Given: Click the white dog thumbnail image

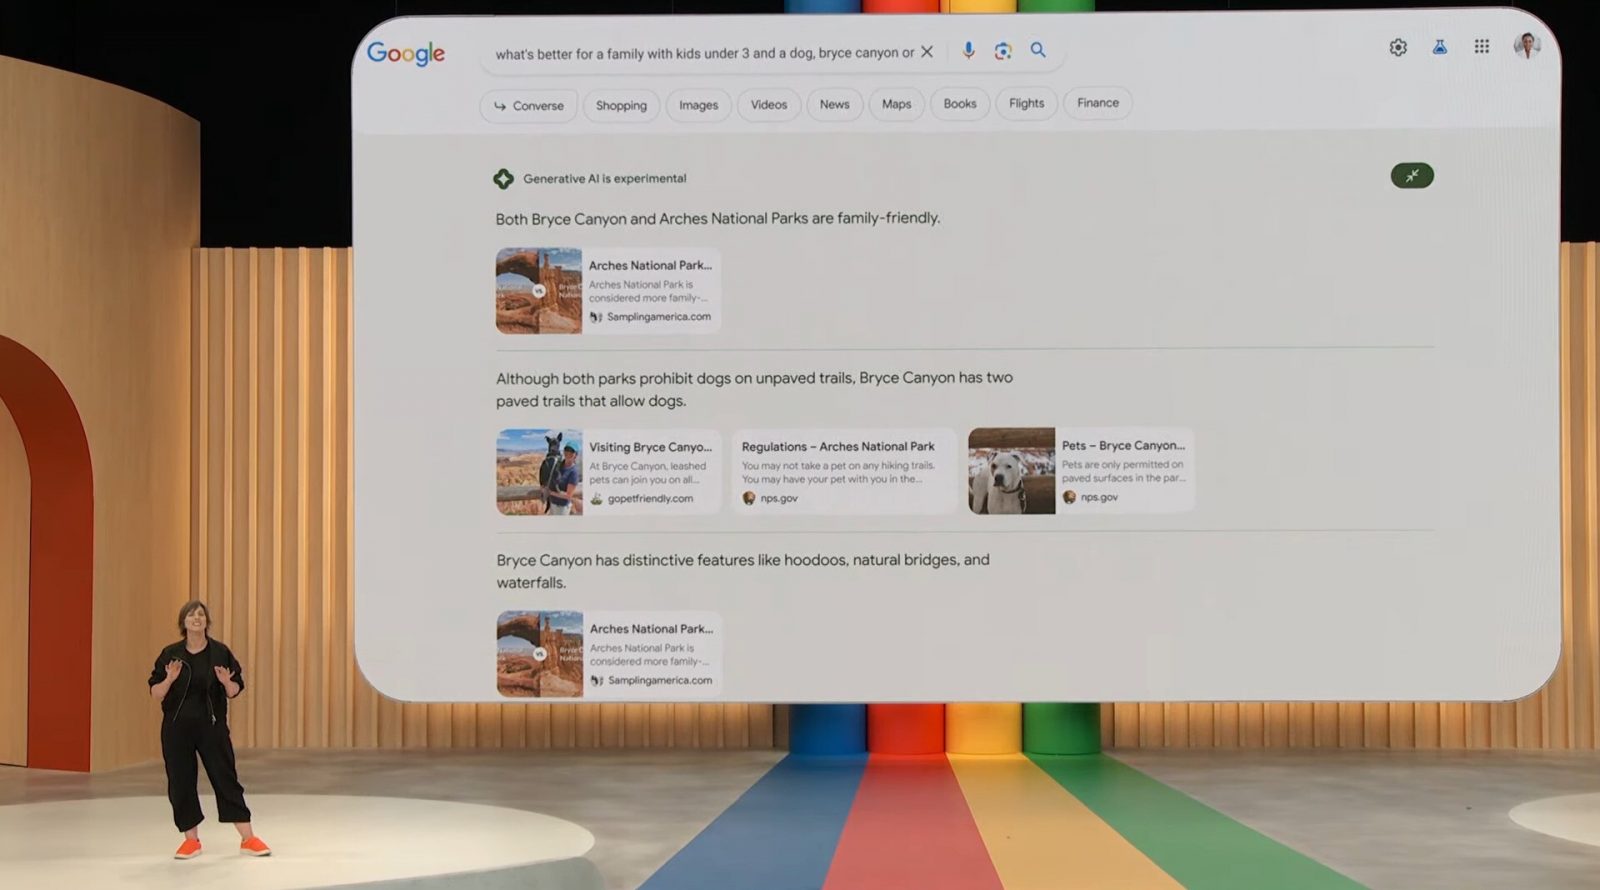Looking at the screenshot, I should tap(1011, 471).
